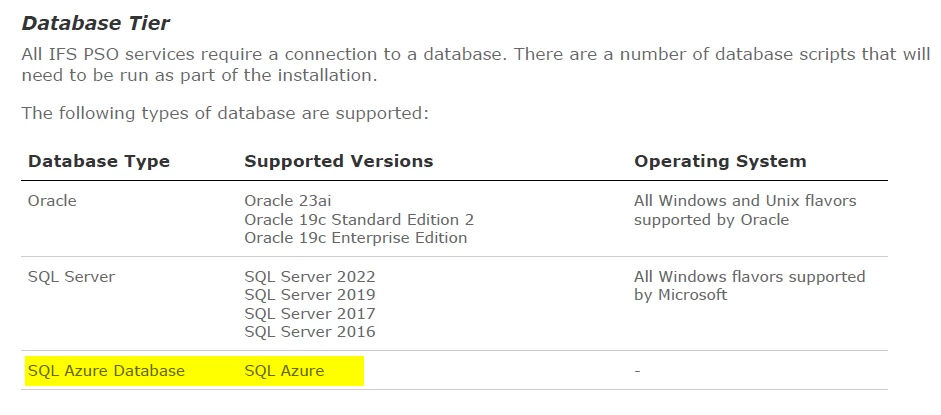941x415 pixels.
Task: Select the Database Type column header
Action: point(99,161)
